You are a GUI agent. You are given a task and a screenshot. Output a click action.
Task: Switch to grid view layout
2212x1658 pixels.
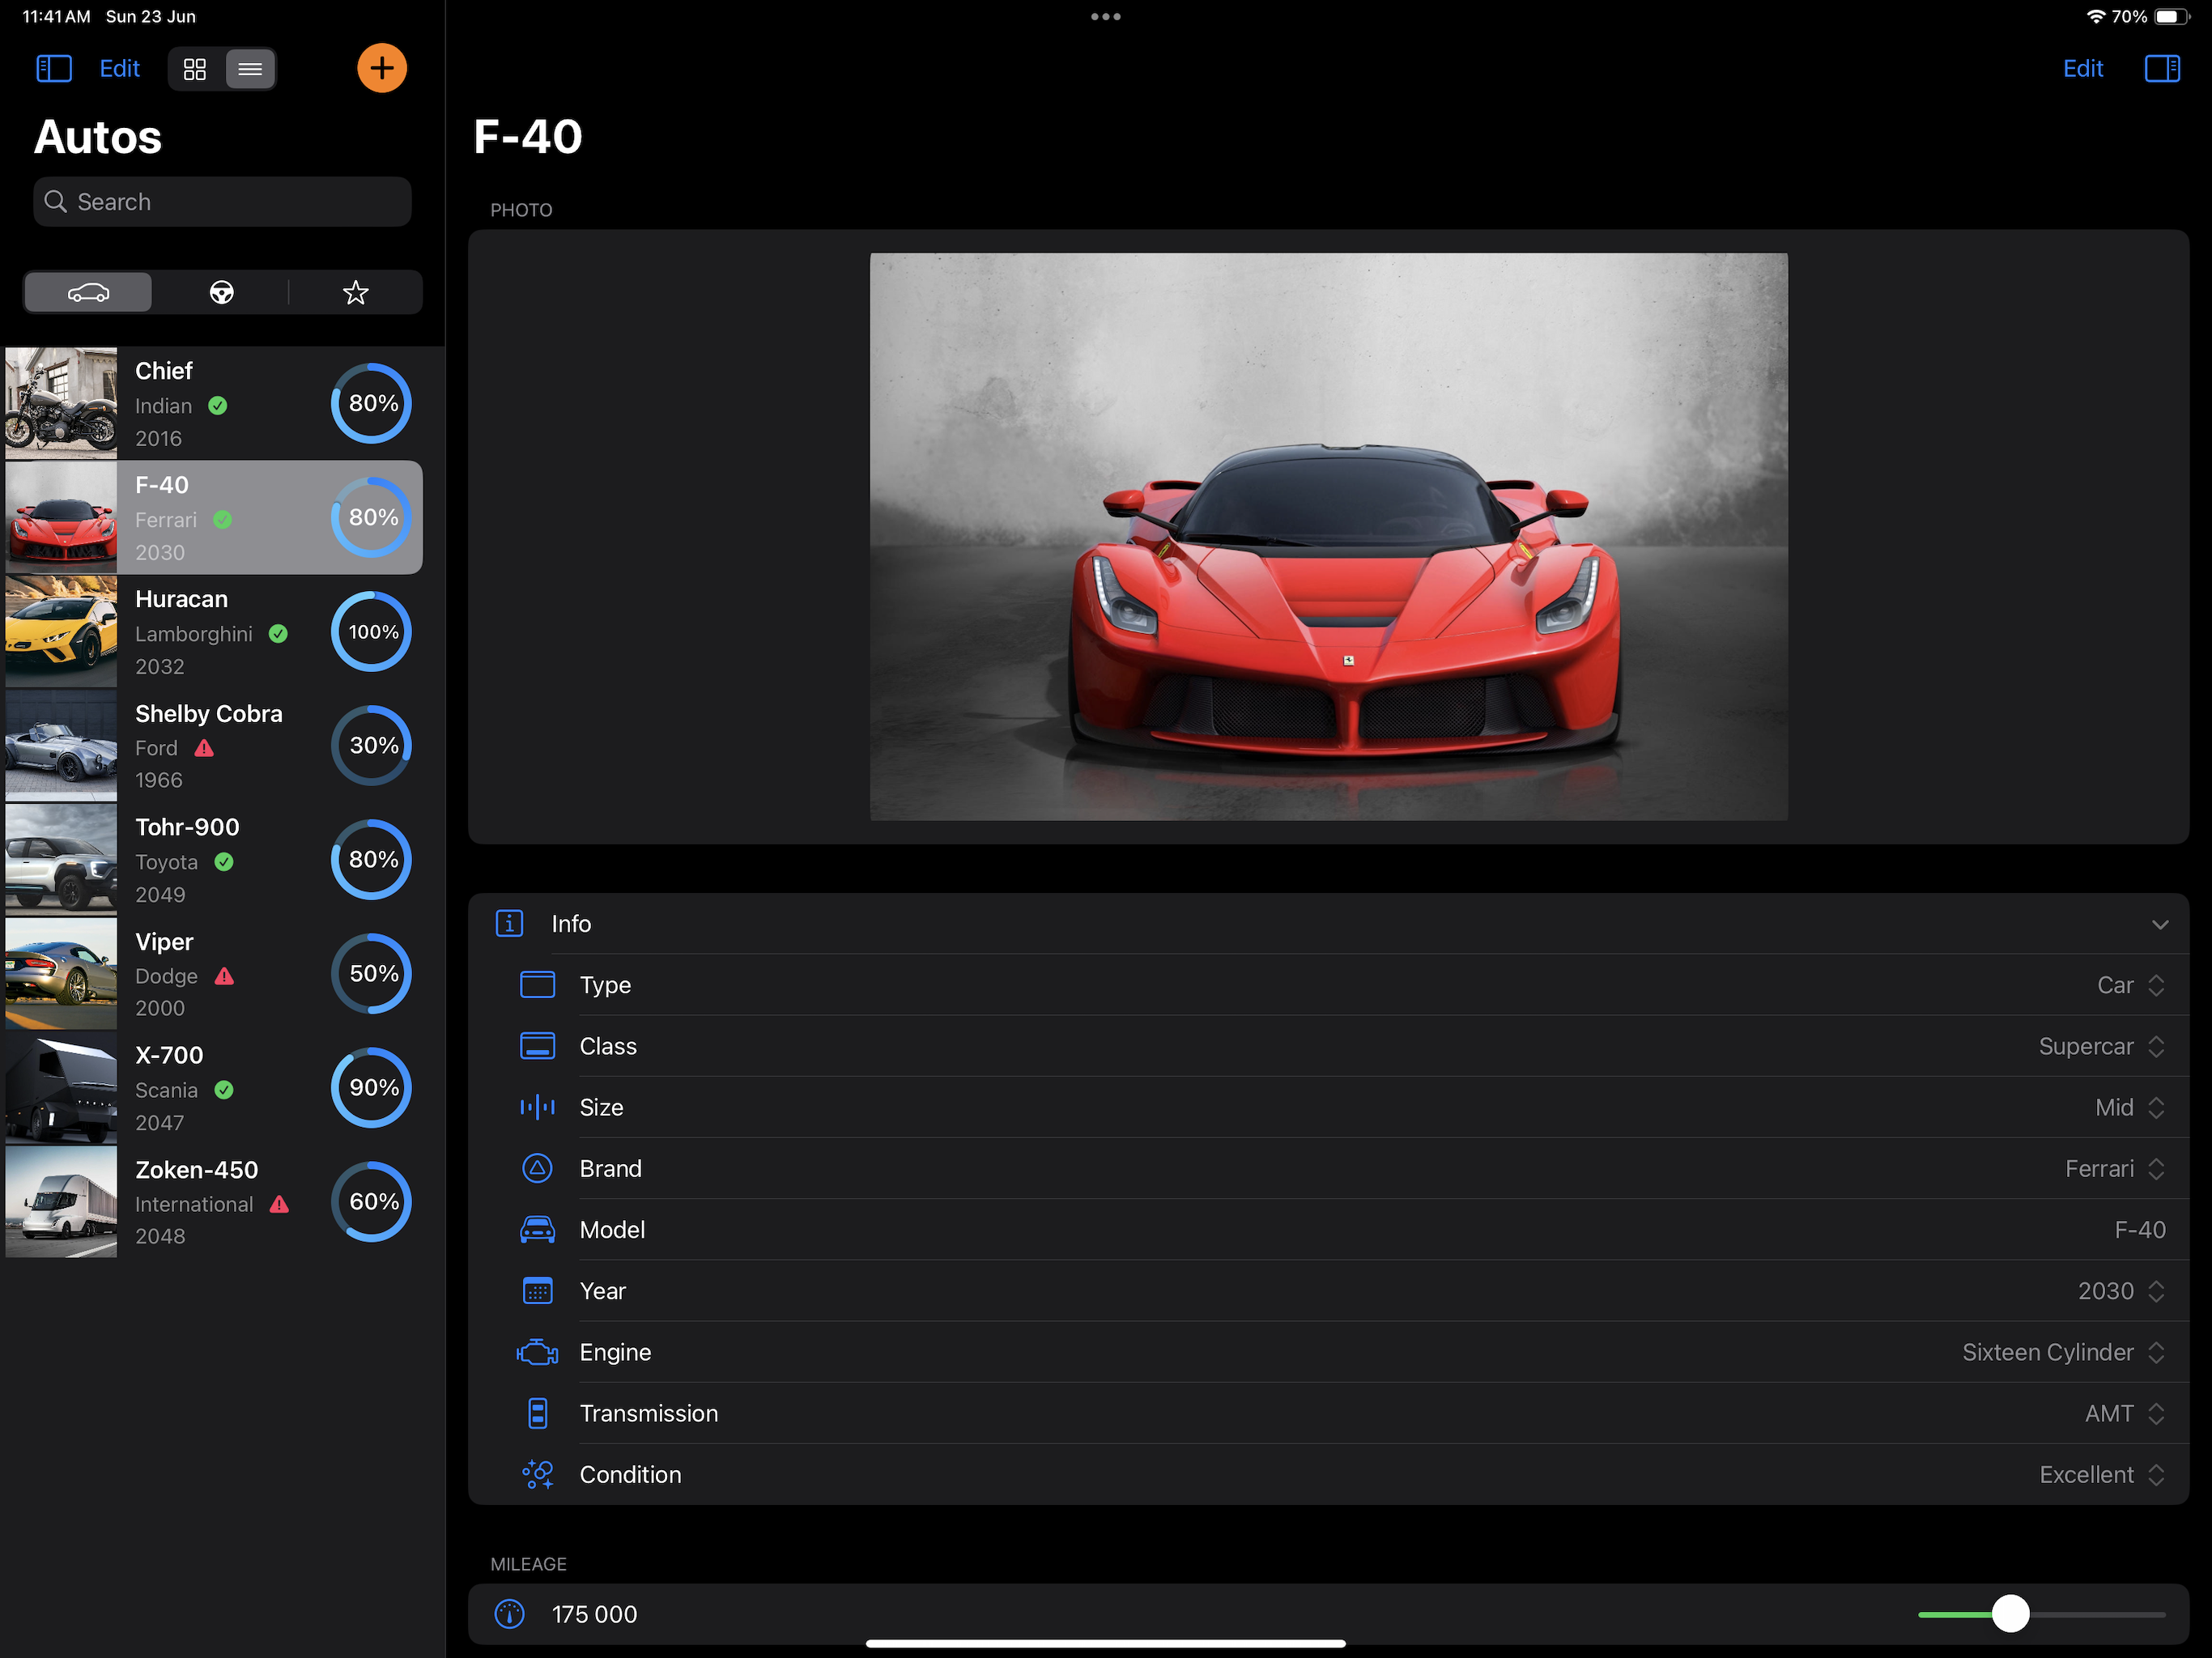(195, 69)
